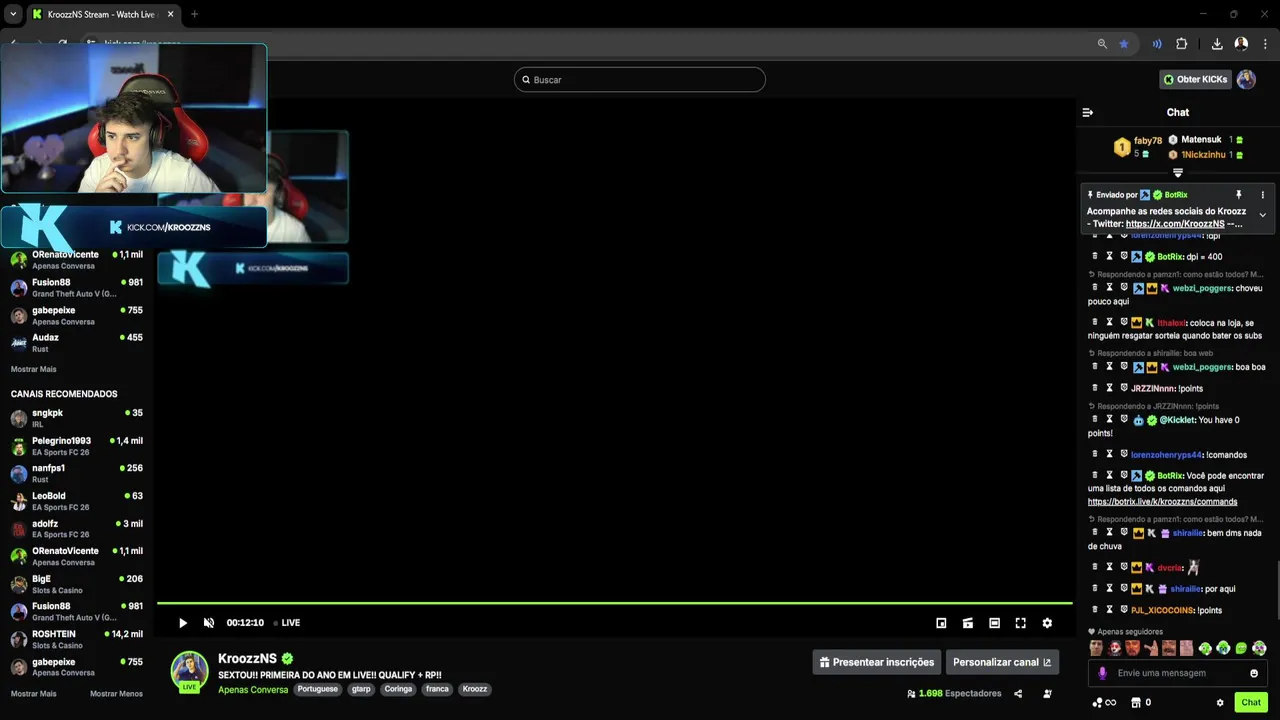This screenshot has height=720, width=1280.
Task: Open the x.com/KroozzNS link
Action: [1175, 224]
